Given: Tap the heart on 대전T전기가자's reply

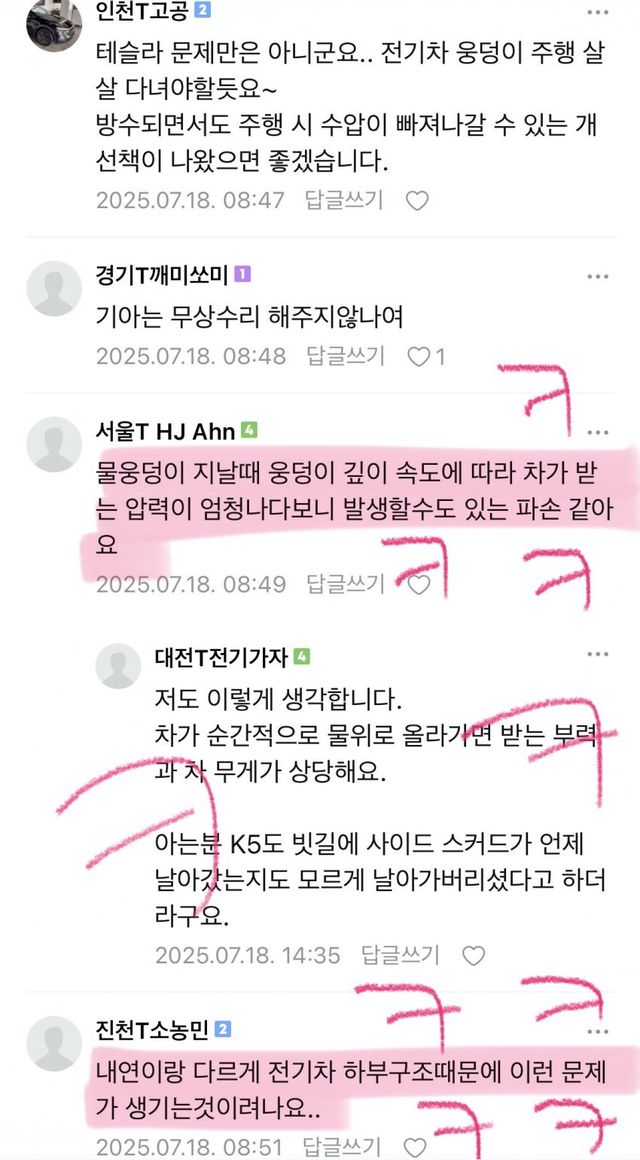Looking at the screenshot, I should coord(474,956).
